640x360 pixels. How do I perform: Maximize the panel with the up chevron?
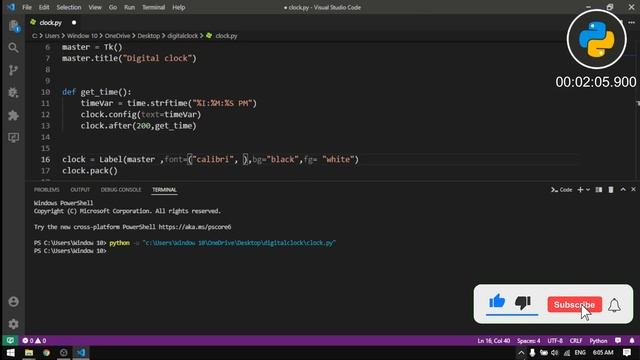(x=623, y=189)
